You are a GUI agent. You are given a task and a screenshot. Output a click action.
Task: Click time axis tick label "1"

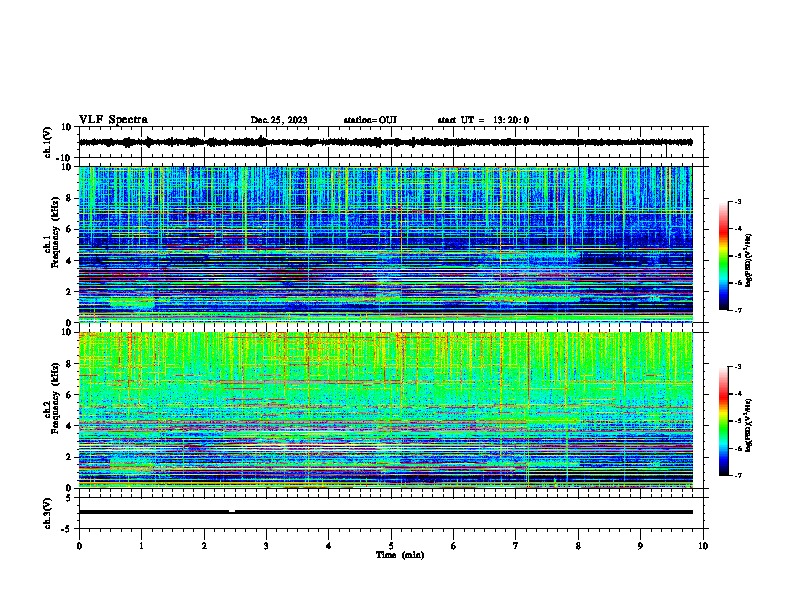pyautogui.click(x=141, y=546)
